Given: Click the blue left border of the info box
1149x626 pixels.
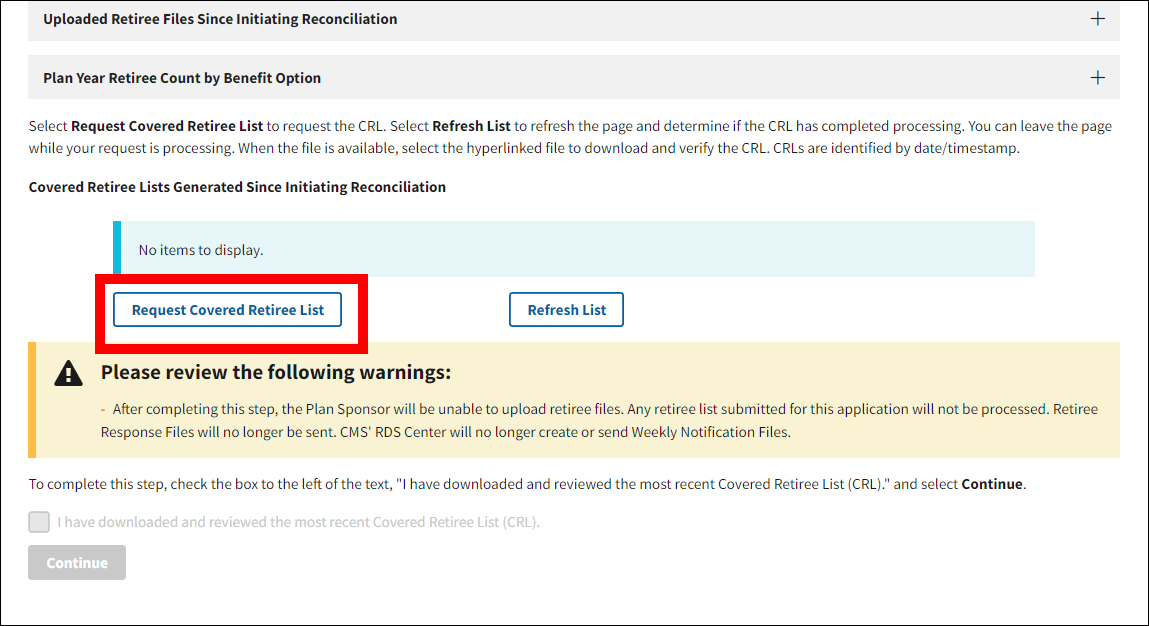Looking at the screenshot, I should (x=117, y=249).
